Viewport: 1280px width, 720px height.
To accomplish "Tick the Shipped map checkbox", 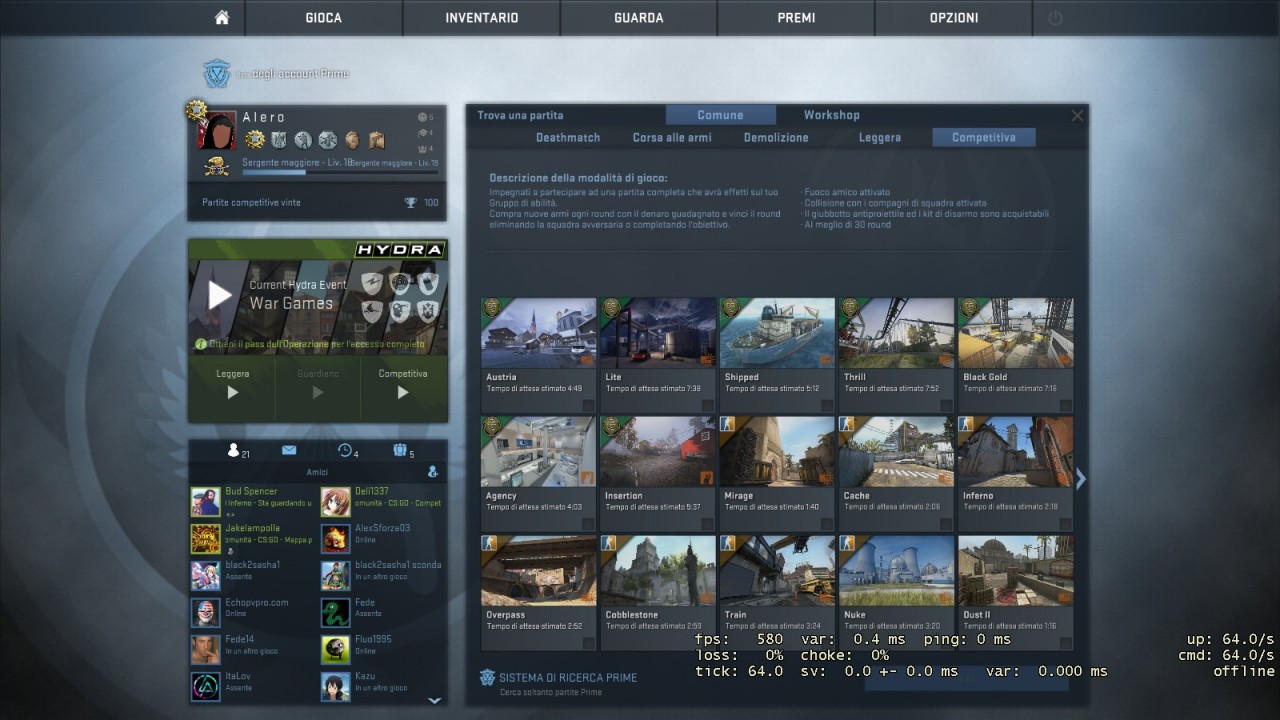I will (x=827, y=405).
